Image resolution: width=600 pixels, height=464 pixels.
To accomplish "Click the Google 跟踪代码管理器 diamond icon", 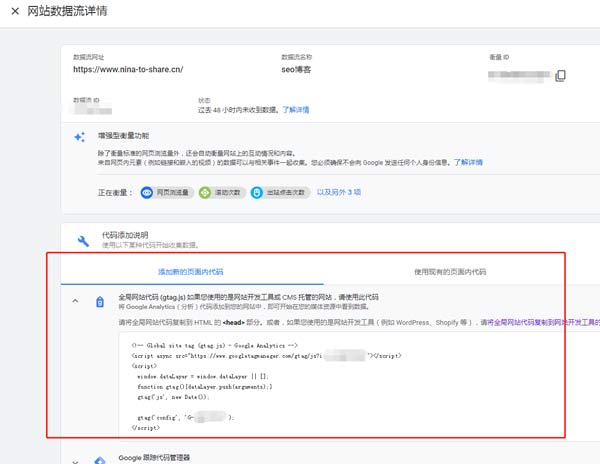I will point(100,460).
